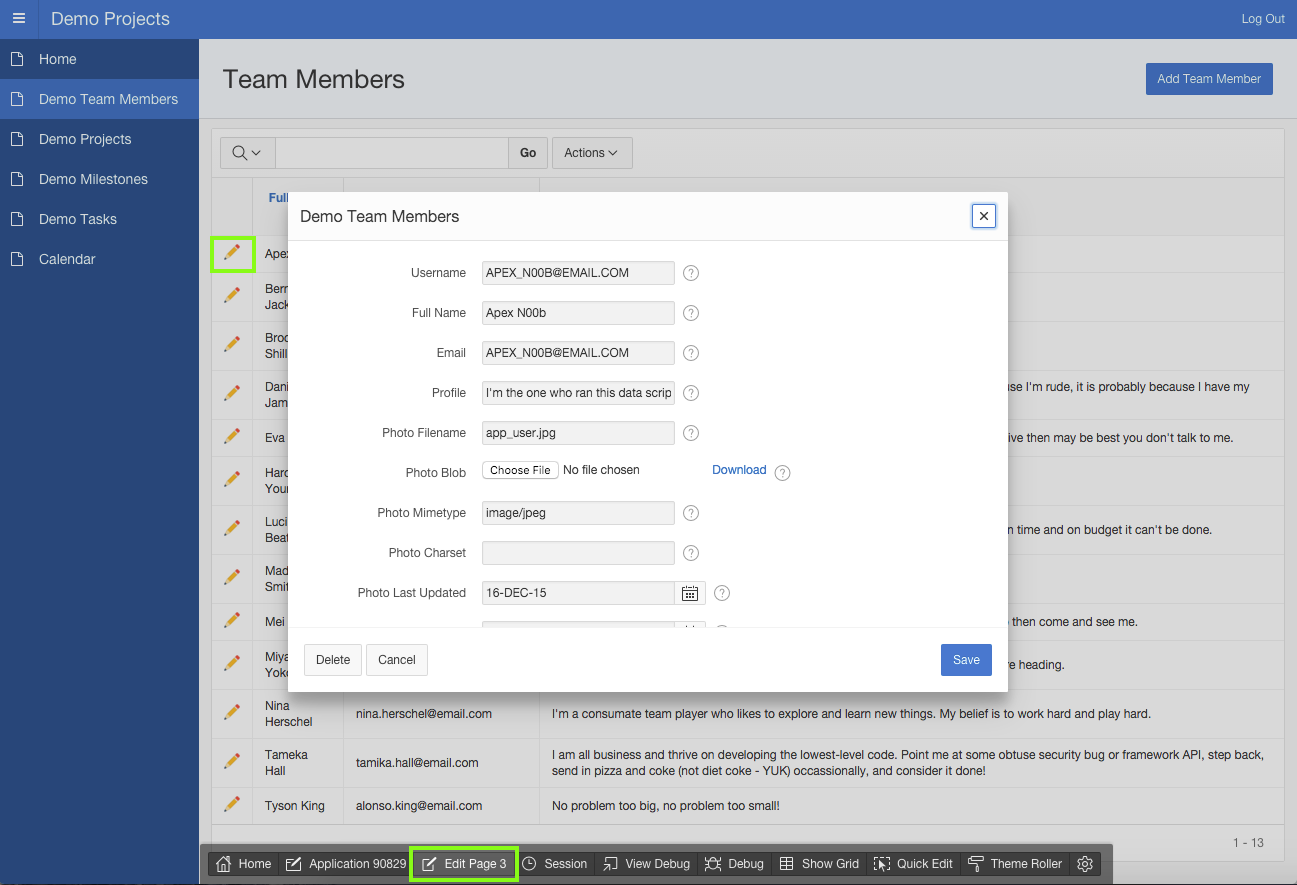Open the Calendar page from sidebar
1297x885 pixels.
pos(99,259)
